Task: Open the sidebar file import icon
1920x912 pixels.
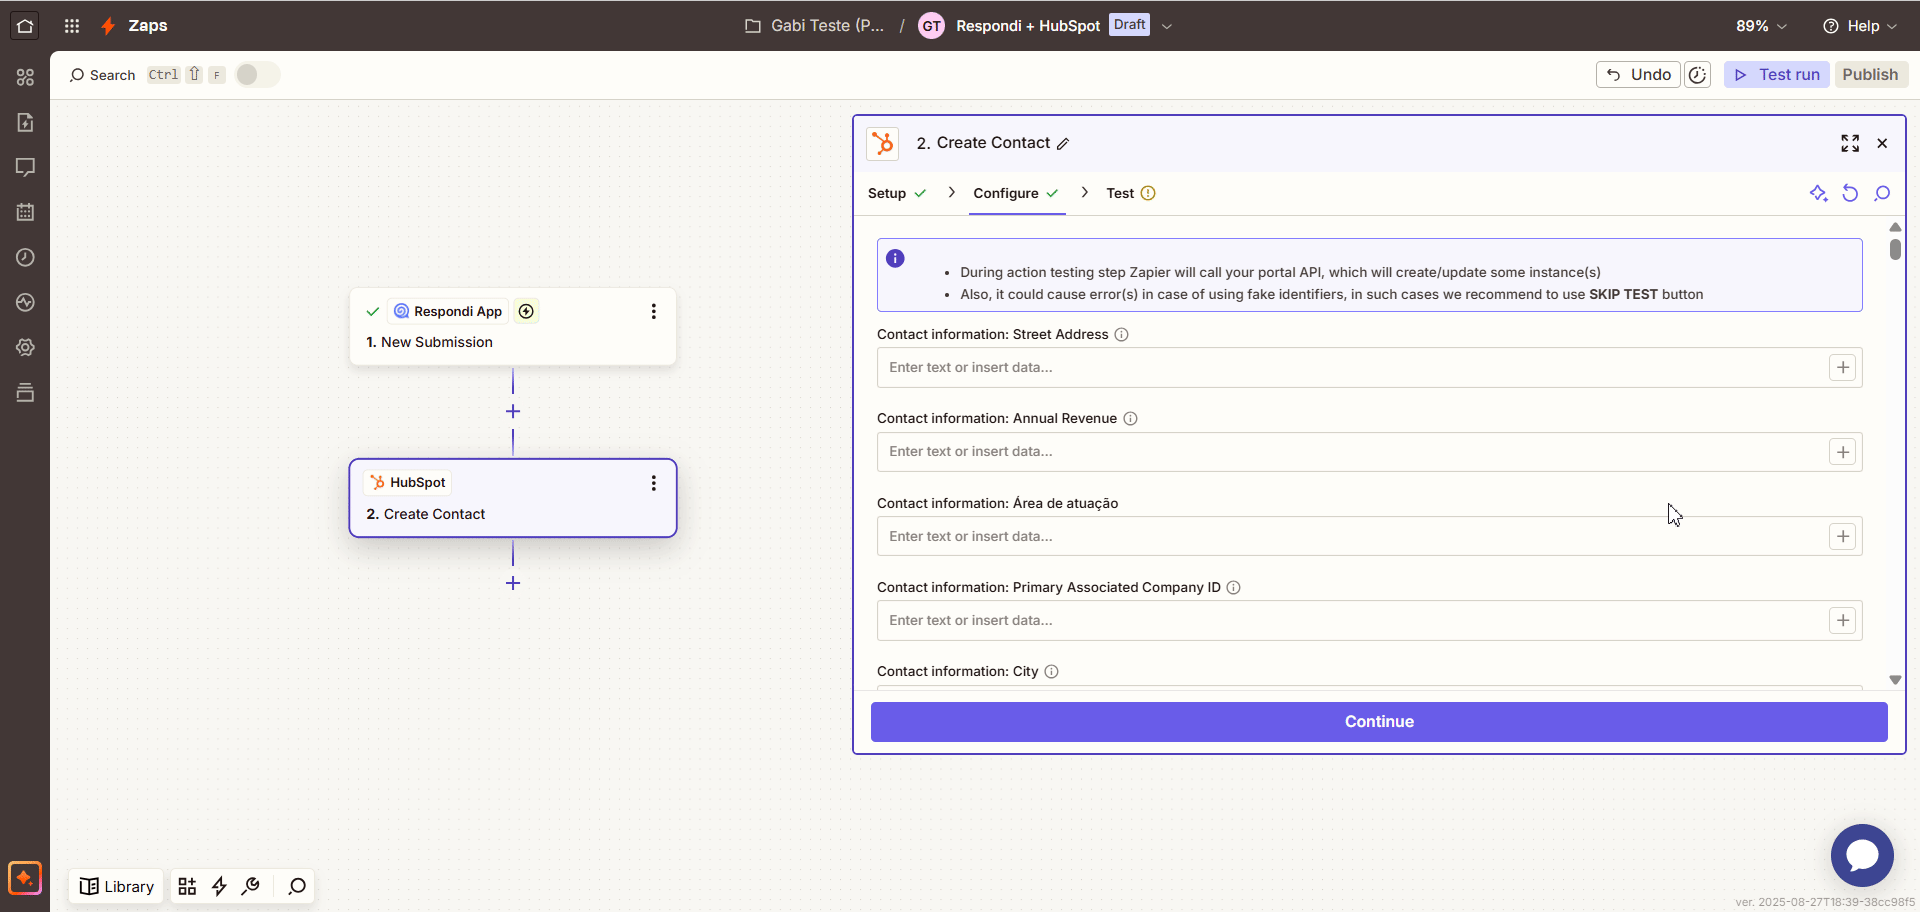Action: (25, 122)
